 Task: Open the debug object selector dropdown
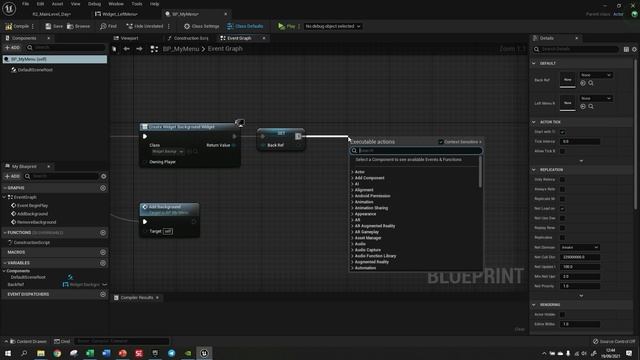click(x=333, y=26)
